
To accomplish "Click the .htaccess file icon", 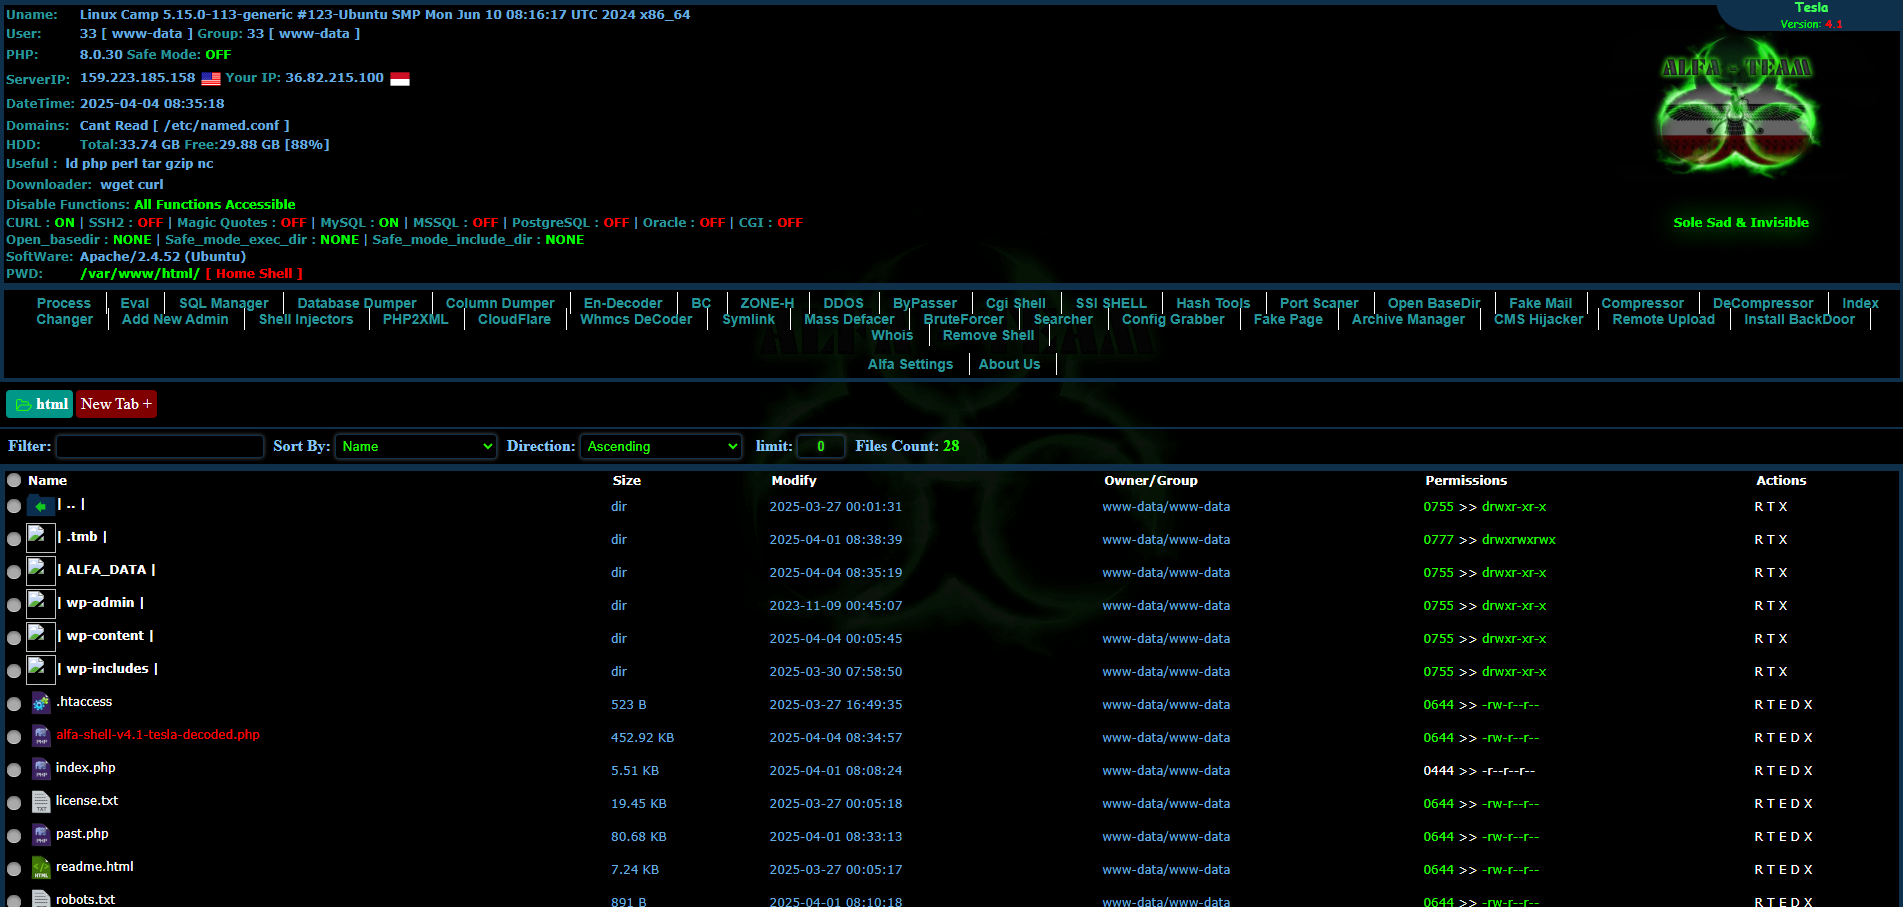I will [x=41, y=703].
